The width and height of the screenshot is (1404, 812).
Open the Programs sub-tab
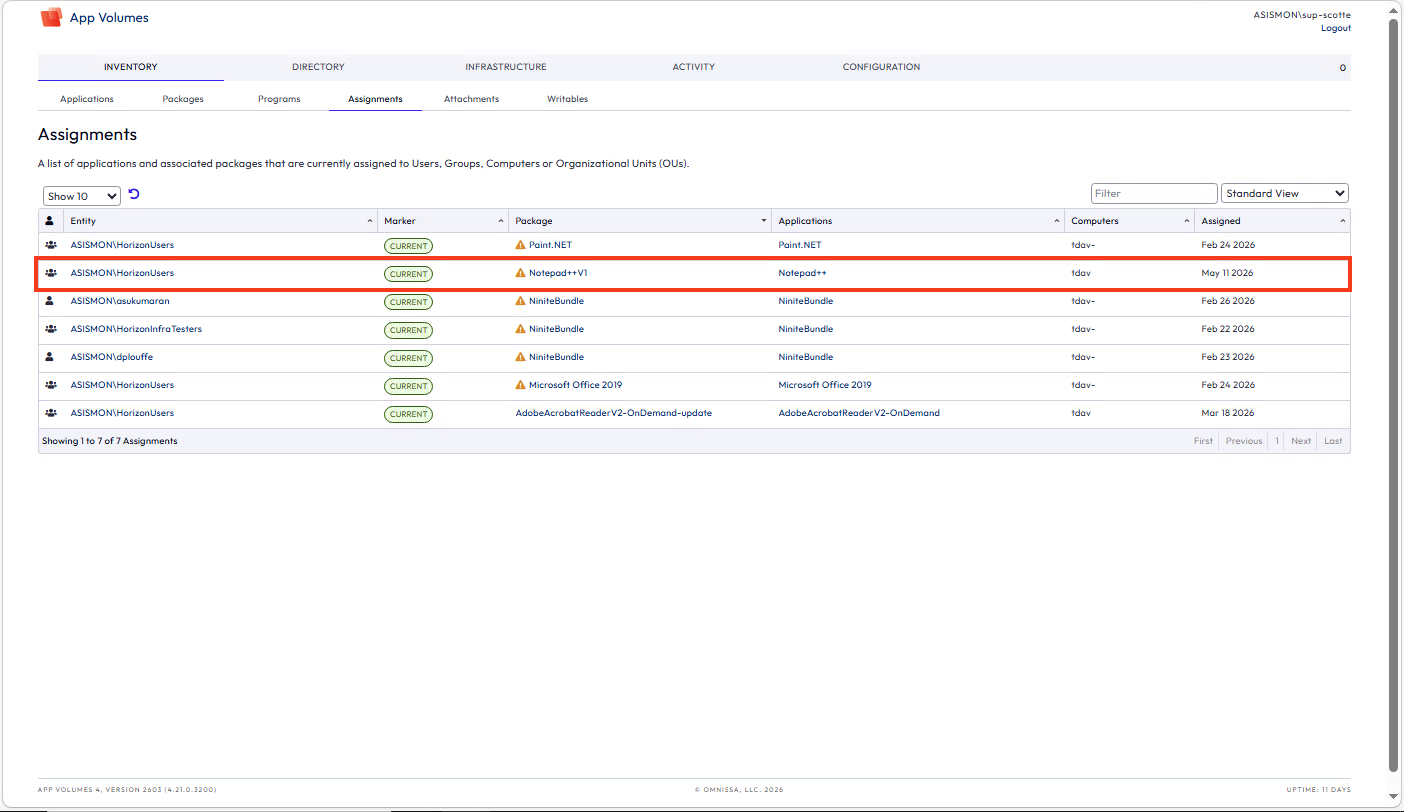click(279, 99)
